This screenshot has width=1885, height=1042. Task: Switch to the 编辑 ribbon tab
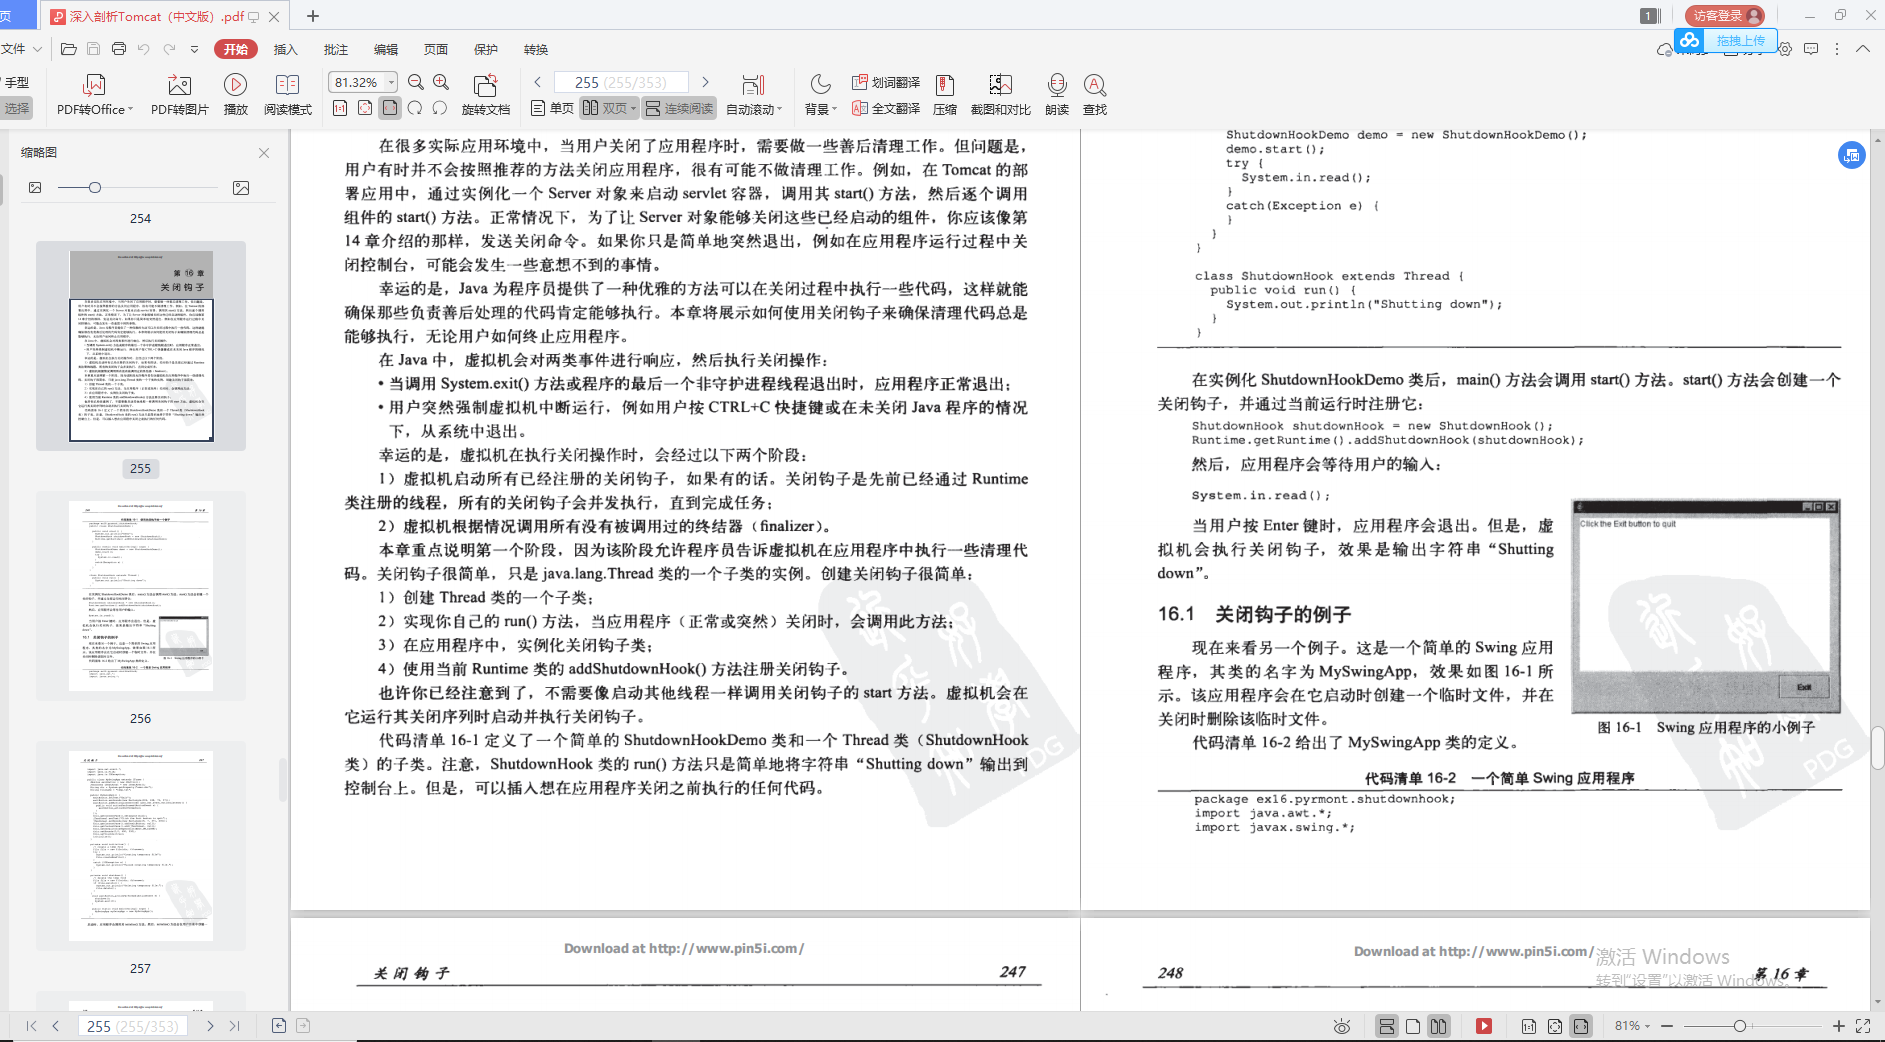pyautogui.click(x=386, y=49)
